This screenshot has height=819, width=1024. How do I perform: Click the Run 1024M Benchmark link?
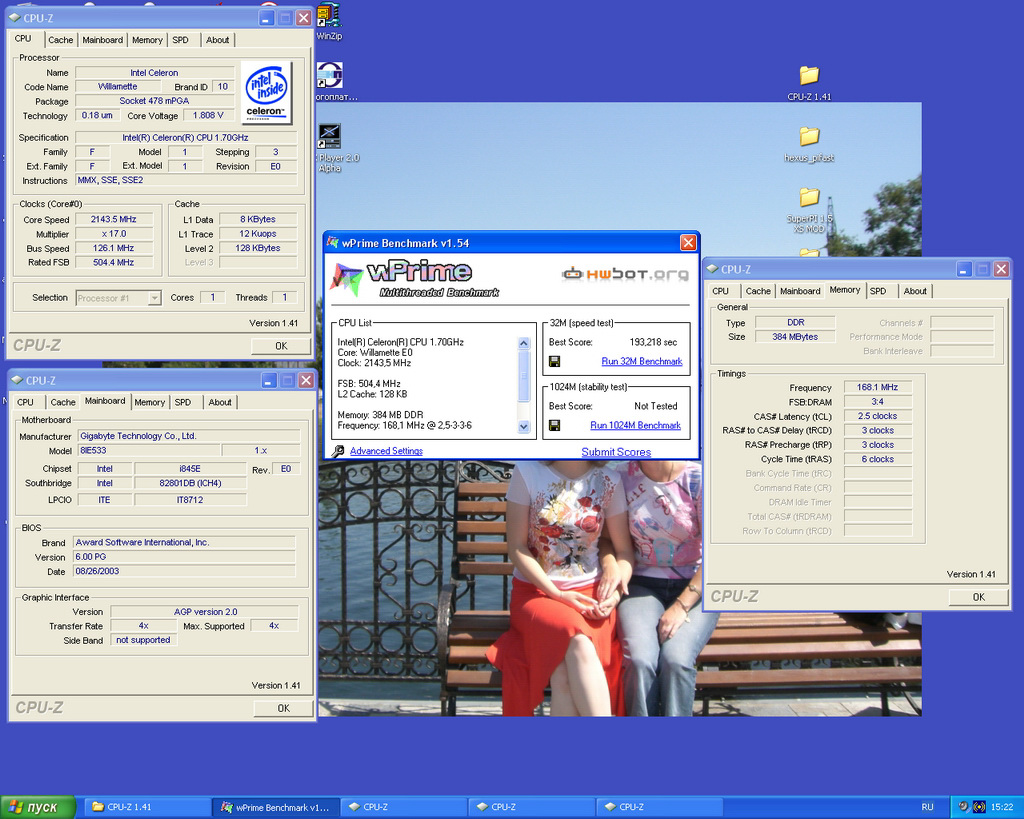click(x=635, y=425)
